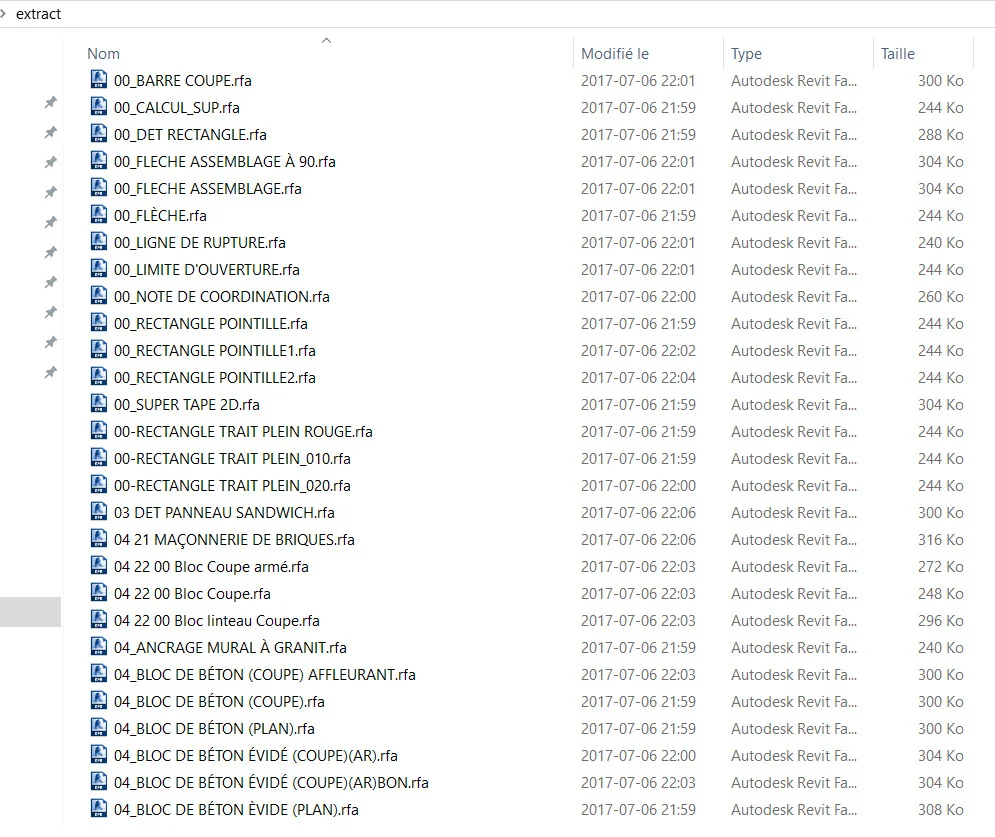995x837 pixels.
Task: Click icon of 04 21 MAÇONNERIE DE BRIQUES.rfa
Action: pyautogui.click(x=99, y=538)
